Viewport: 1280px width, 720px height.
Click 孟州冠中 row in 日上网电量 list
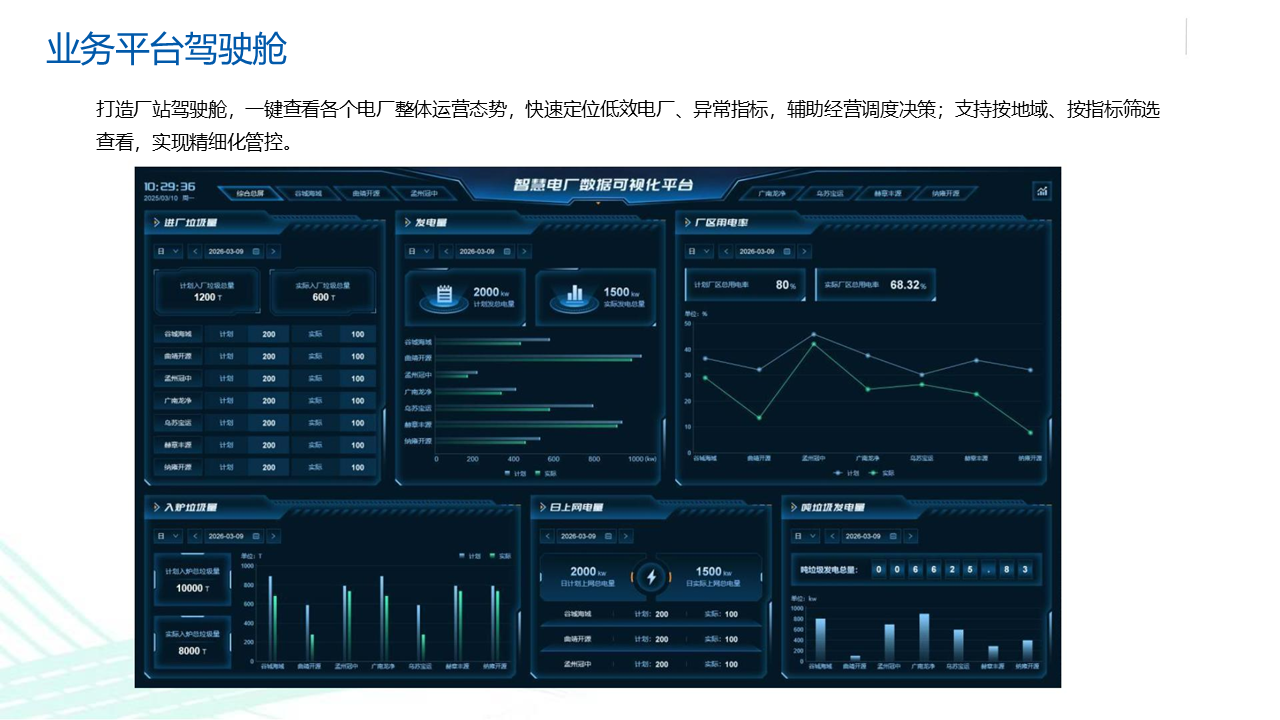coord(651,664)
